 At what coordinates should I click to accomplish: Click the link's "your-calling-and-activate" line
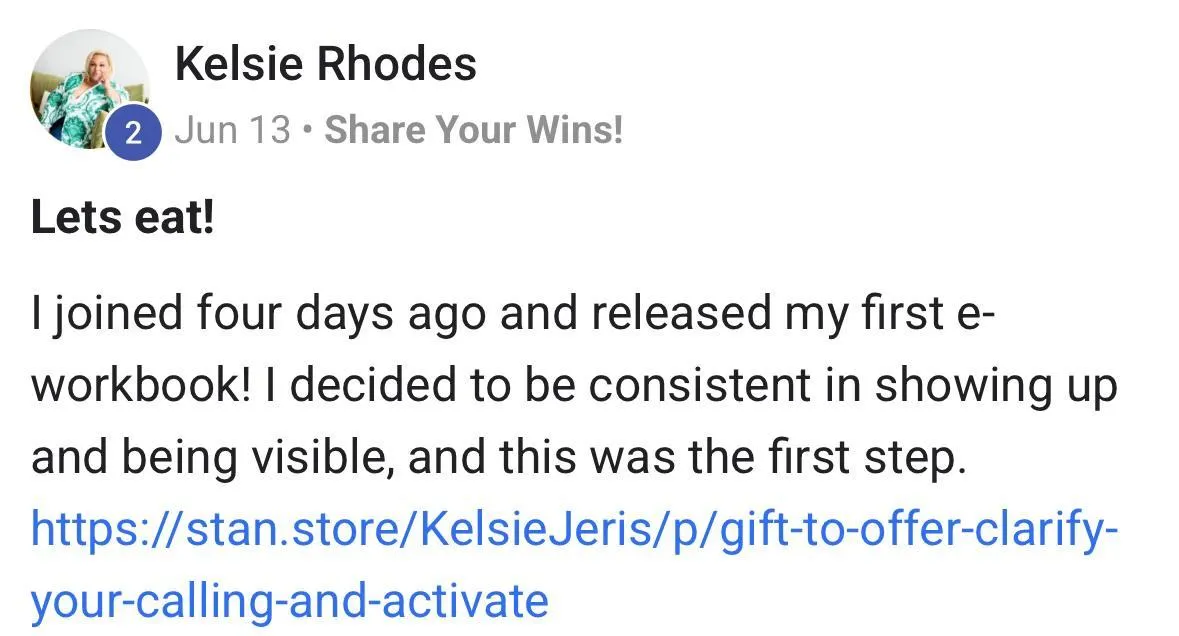(289, 601)
